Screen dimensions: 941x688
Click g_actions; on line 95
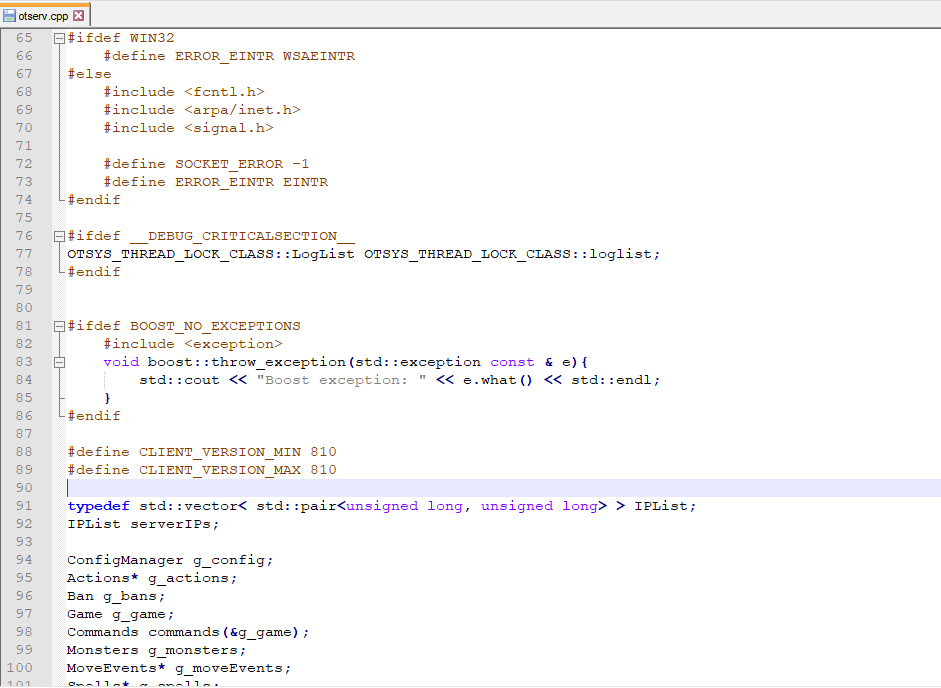(193, 578)
